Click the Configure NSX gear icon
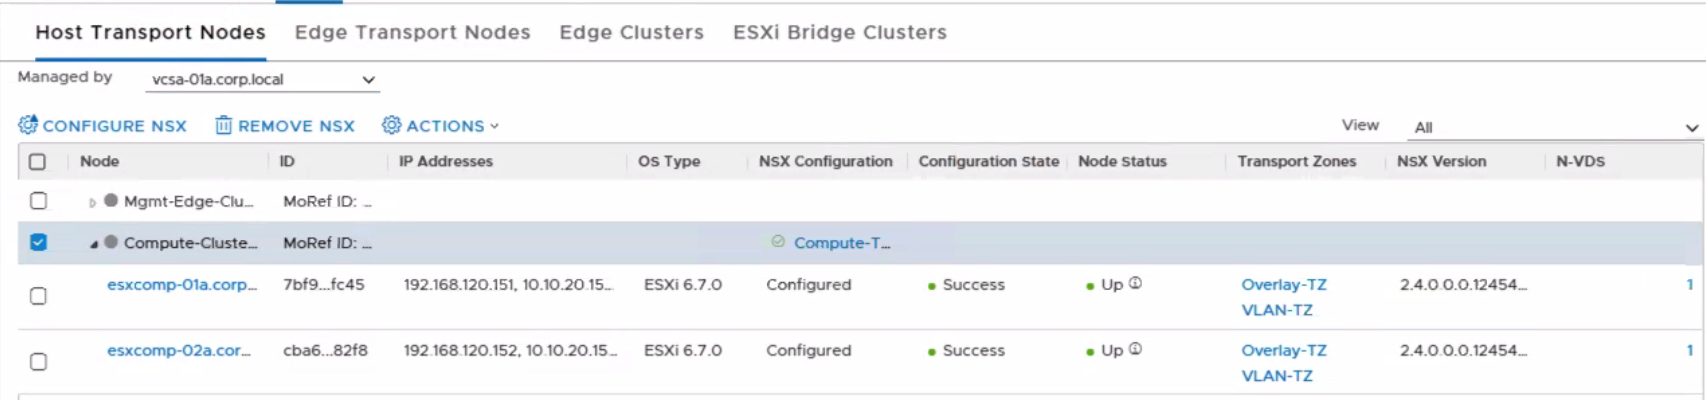Image resolution: width=1706 pixels, height=400 pixels. [28, 125]
